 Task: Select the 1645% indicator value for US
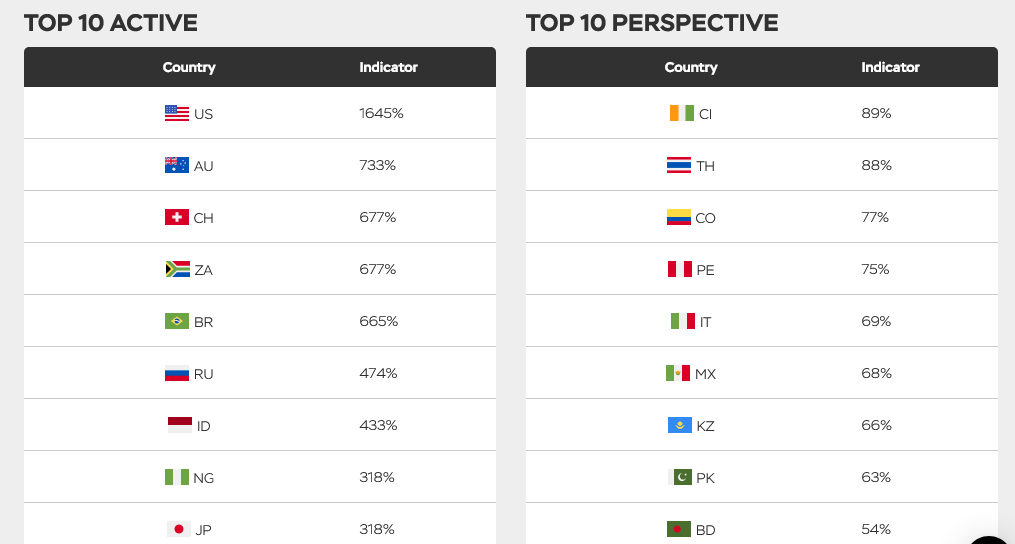coord(381,114)
